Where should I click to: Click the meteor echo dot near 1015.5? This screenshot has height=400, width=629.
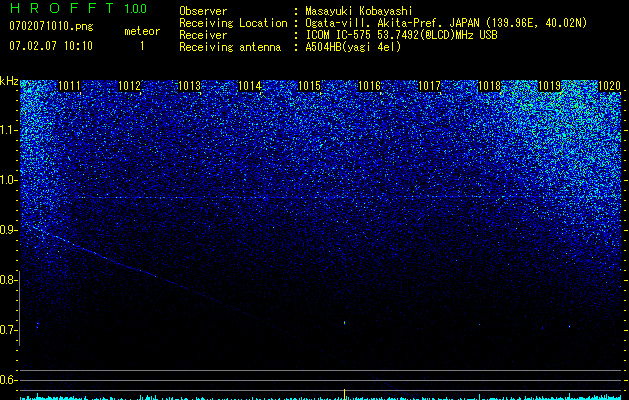[x=345, y=322]
